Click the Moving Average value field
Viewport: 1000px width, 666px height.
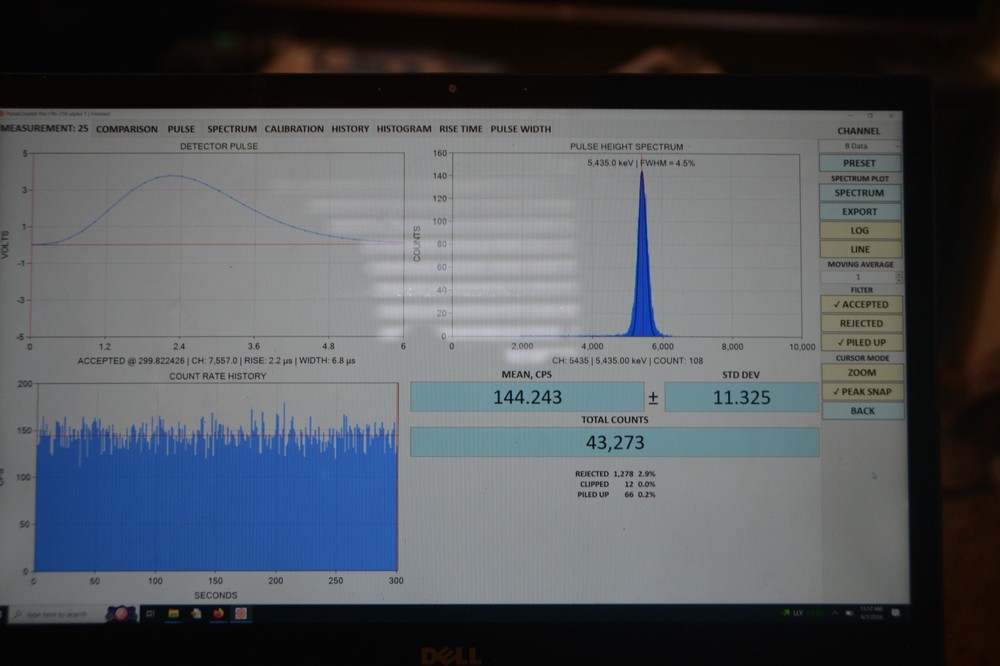858,277
